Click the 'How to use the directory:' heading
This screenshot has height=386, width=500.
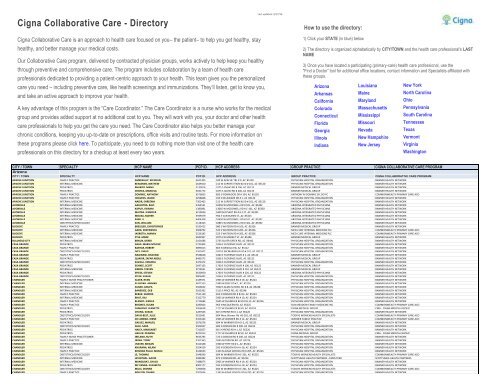tap(333, 28)
